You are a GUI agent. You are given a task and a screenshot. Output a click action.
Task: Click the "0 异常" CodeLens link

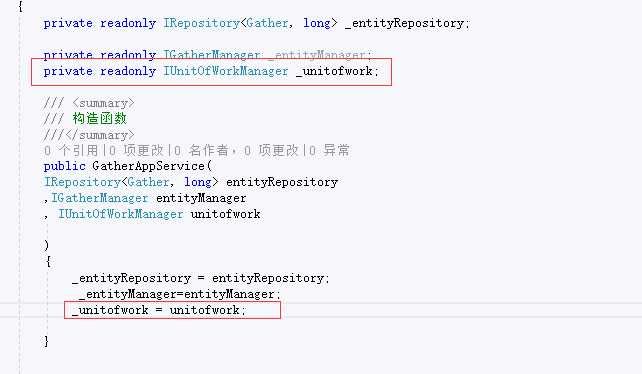(329, 150)
